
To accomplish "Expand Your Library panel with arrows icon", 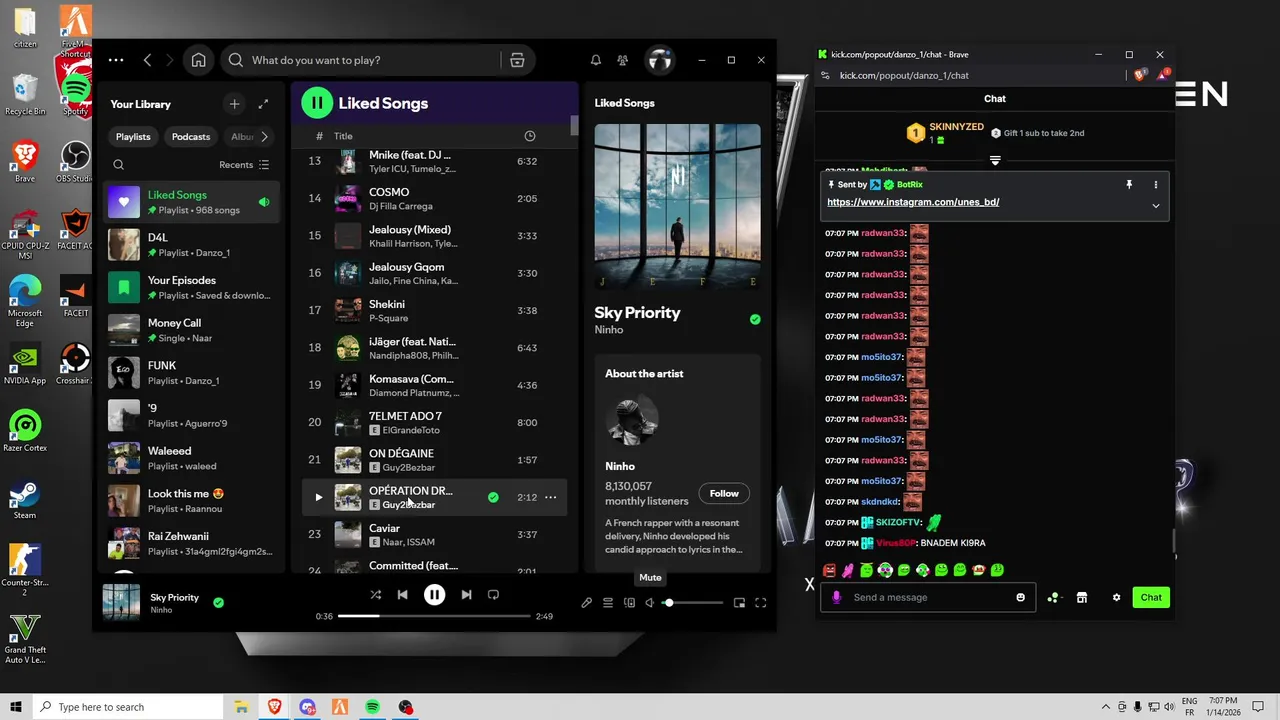I will coord(263,104).
